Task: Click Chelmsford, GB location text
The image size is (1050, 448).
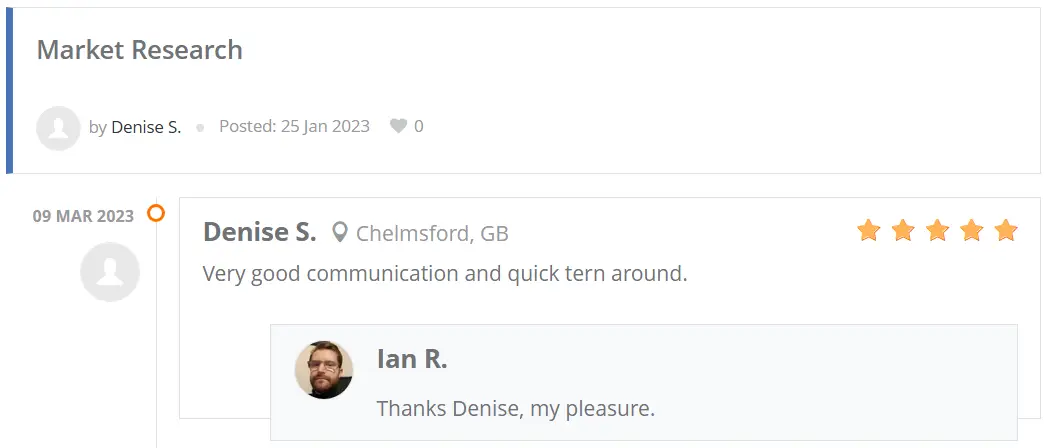Action: pyautogui.click(x=433, y=234)
